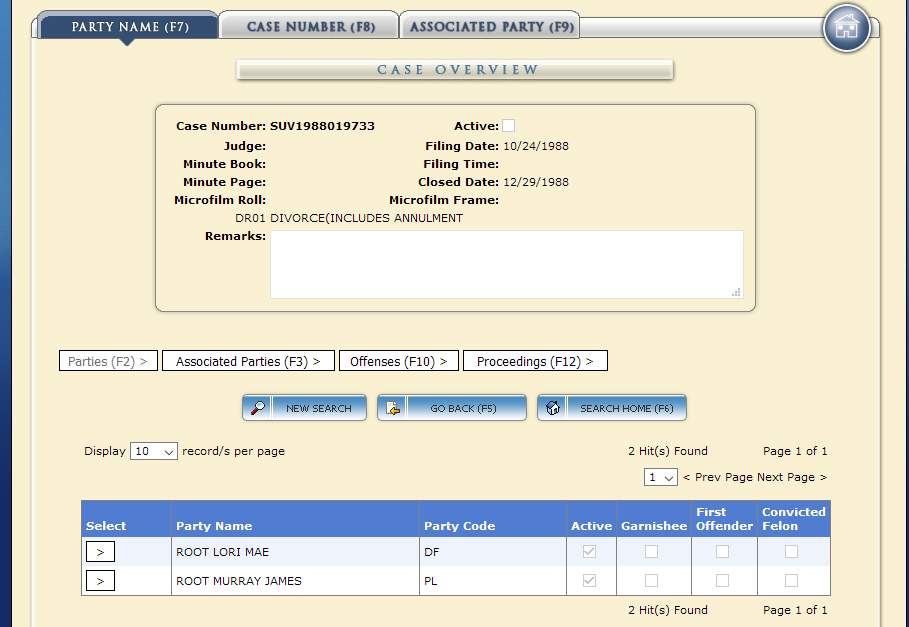Click the ROOT MURRAY JAMES party name
Image resolution: width=909 pixels, height=627 pixels.
239,581
